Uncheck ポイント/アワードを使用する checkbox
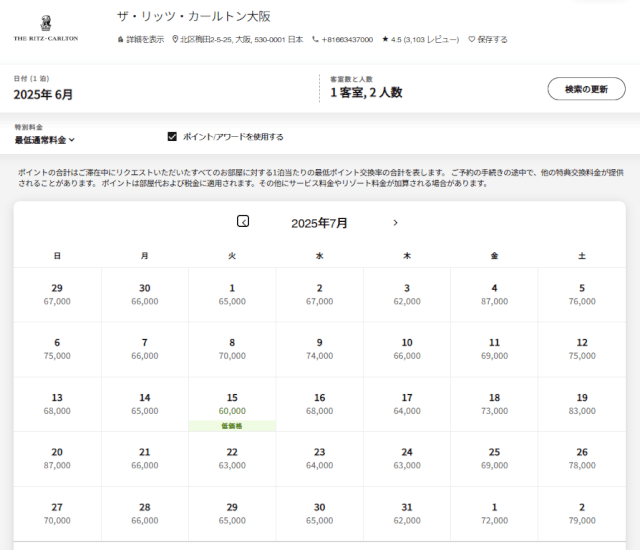This screenshot has height=550, width=640. 172,137
